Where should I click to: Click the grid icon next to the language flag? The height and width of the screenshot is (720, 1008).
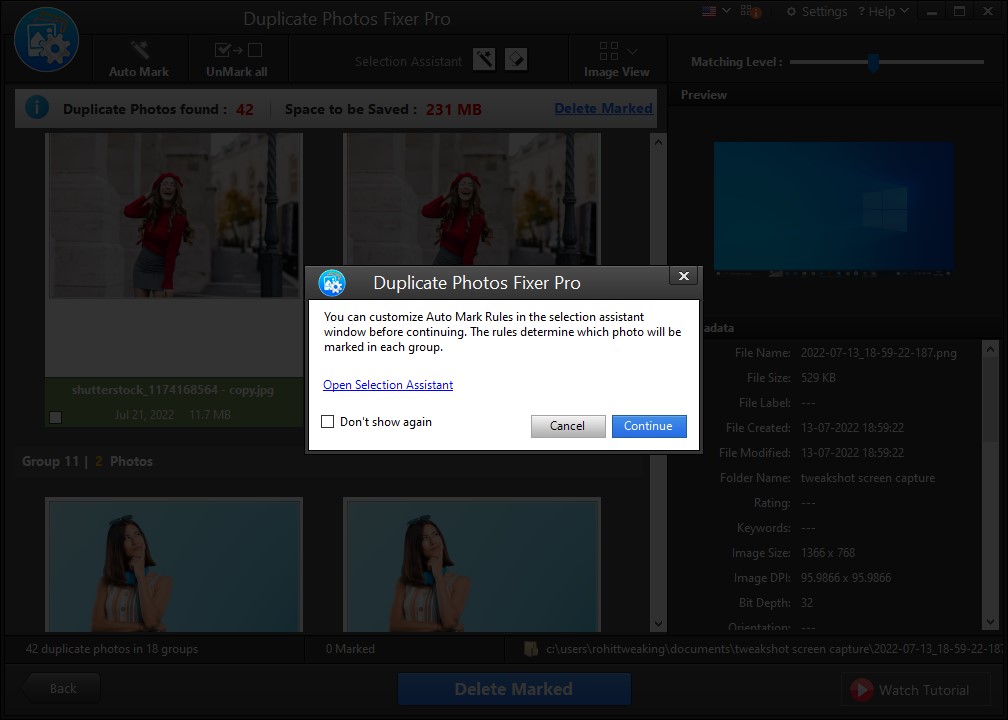(746, 11)
